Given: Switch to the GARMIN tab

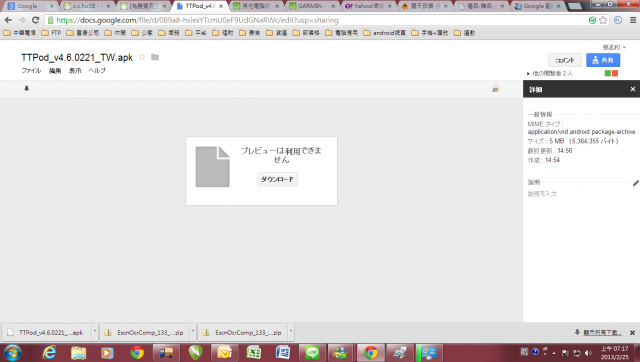Looking at the screenshot, I should point(312,6).
